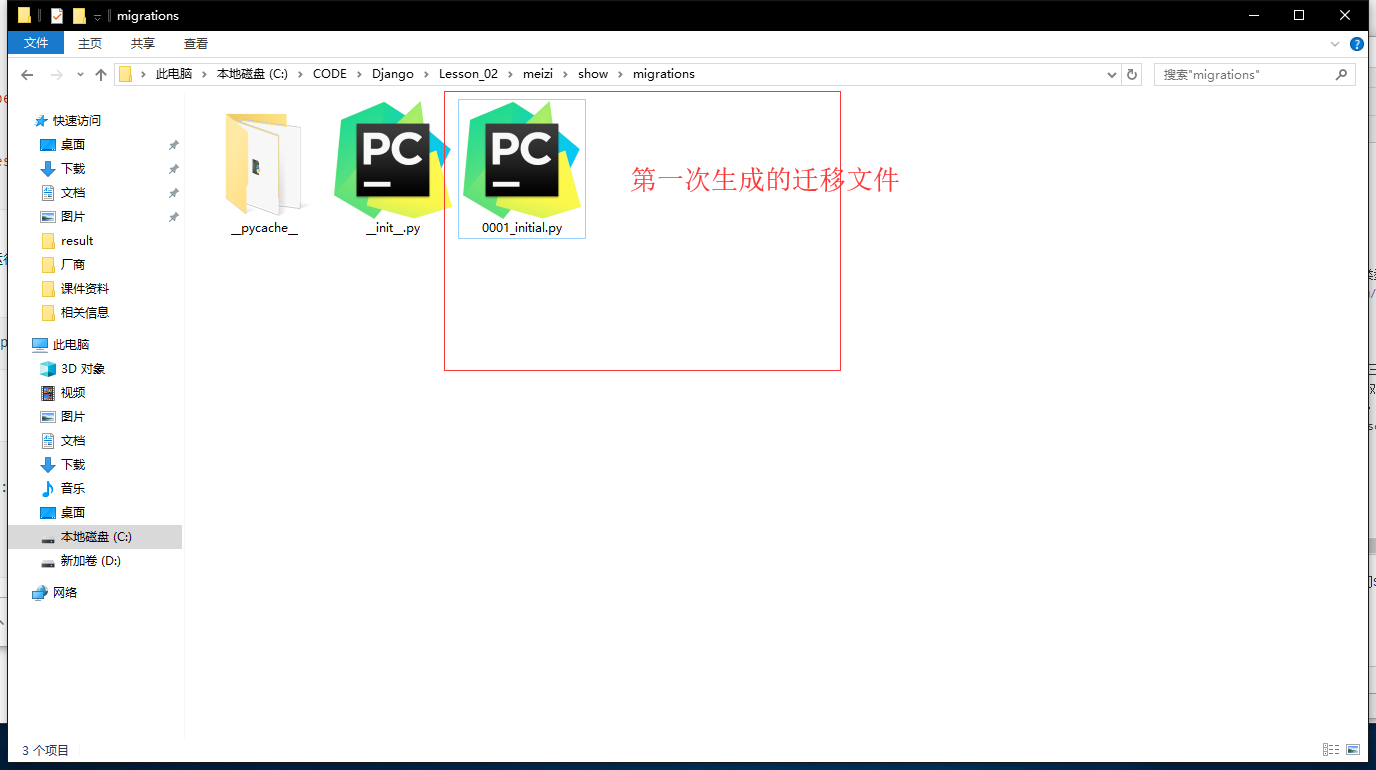
Task: Click the 0001_initial.py file name label
Action: [522, 228]
